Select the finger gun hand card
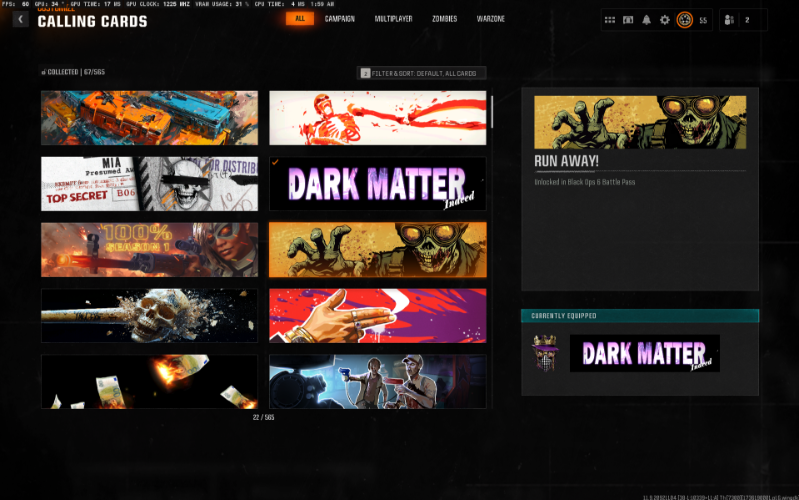Viewport: 799px width, 500px height. [x=378, y=315]
